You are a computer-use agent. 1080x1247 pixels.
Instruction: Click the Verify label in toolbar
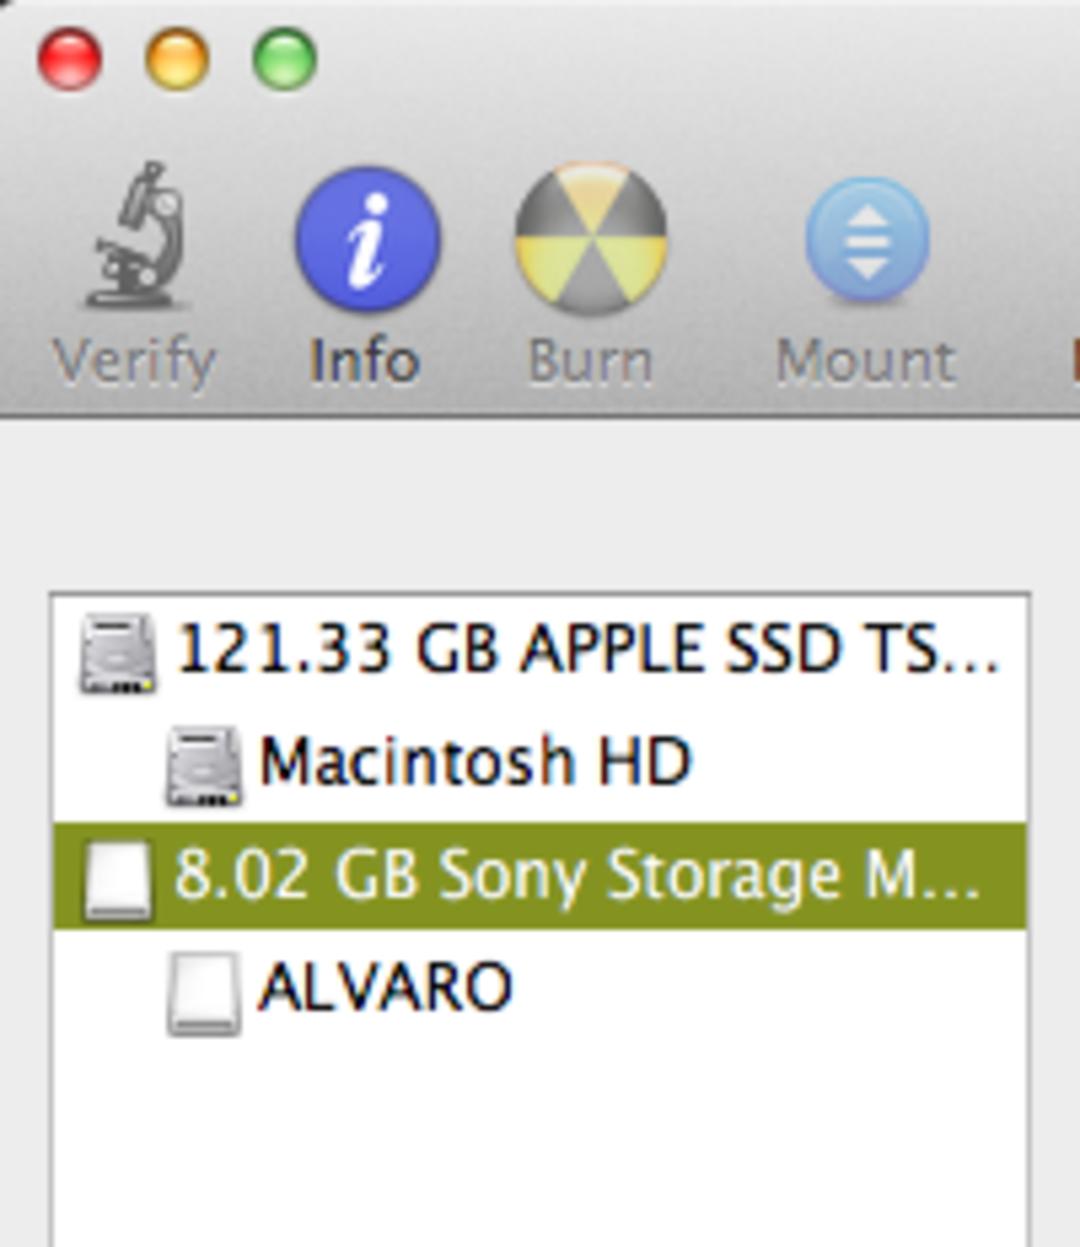click(134, 362)
